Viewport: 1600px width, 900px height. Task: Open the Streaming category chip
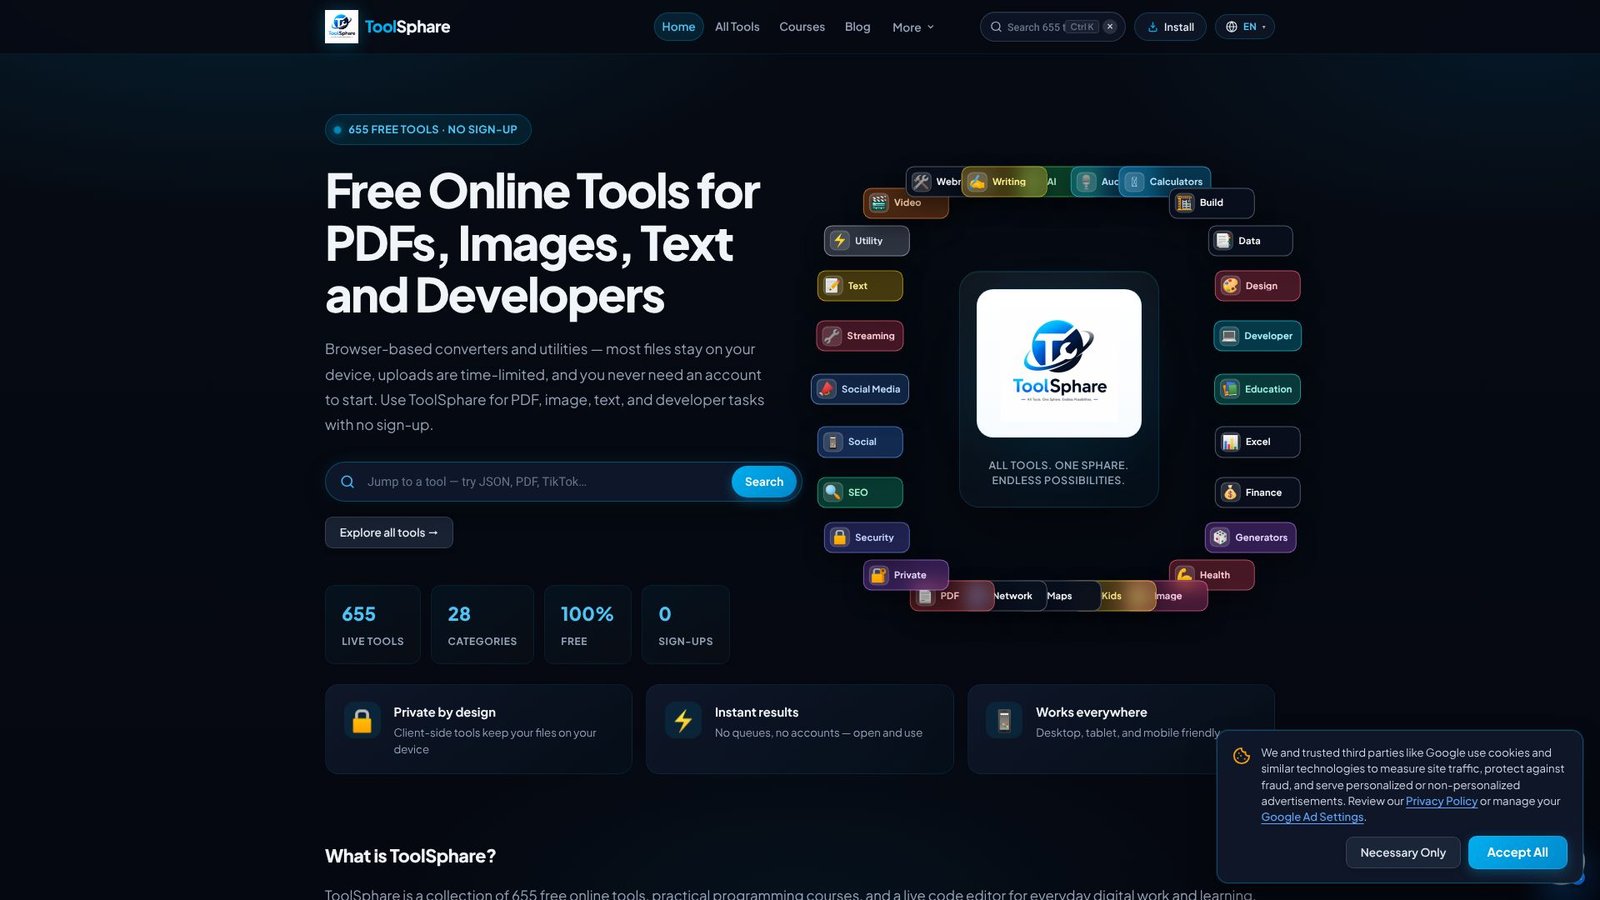860,336
